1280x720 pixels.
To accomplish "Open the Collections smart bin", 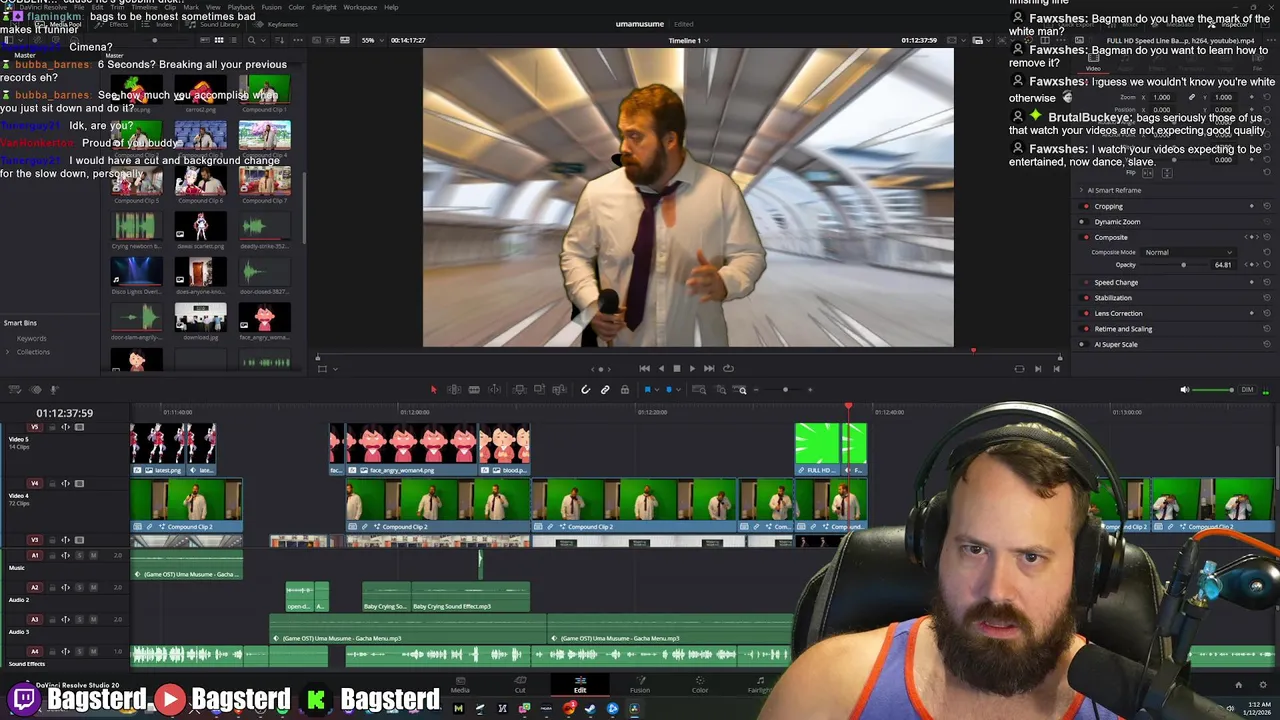I will point(33,352).
